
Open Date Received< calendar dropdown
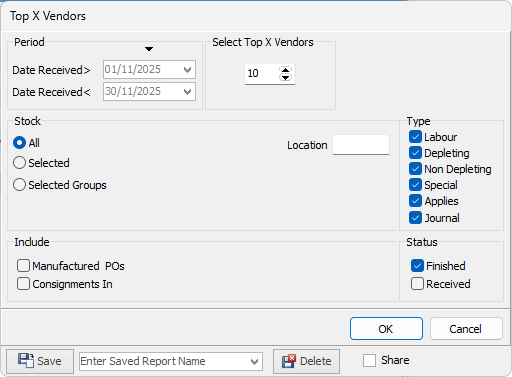point(187,92)
